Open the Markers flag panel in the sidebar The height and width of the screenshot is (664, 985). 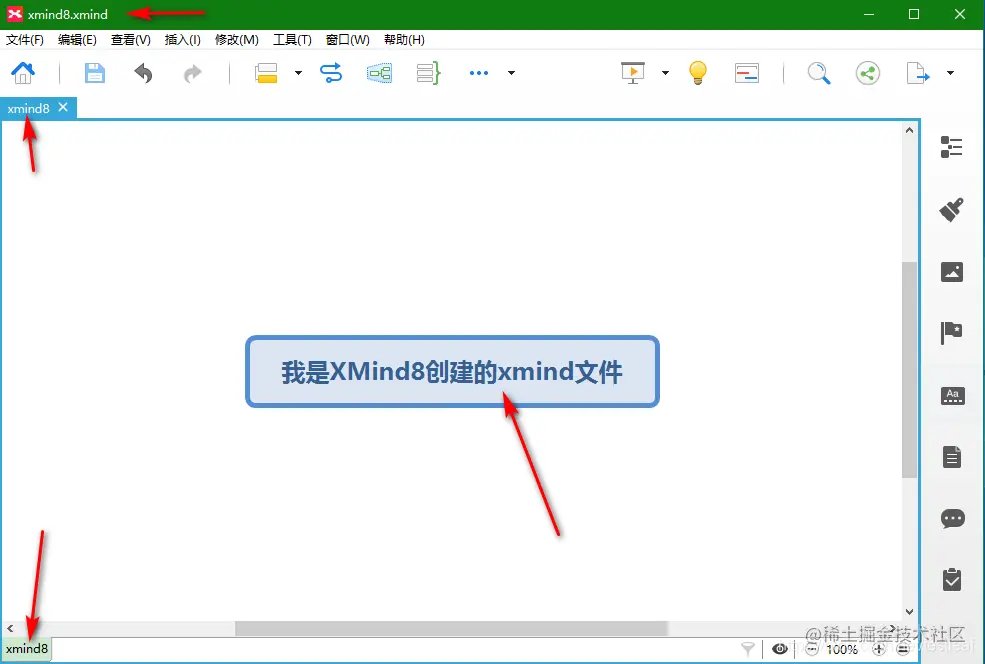point(952,332)
